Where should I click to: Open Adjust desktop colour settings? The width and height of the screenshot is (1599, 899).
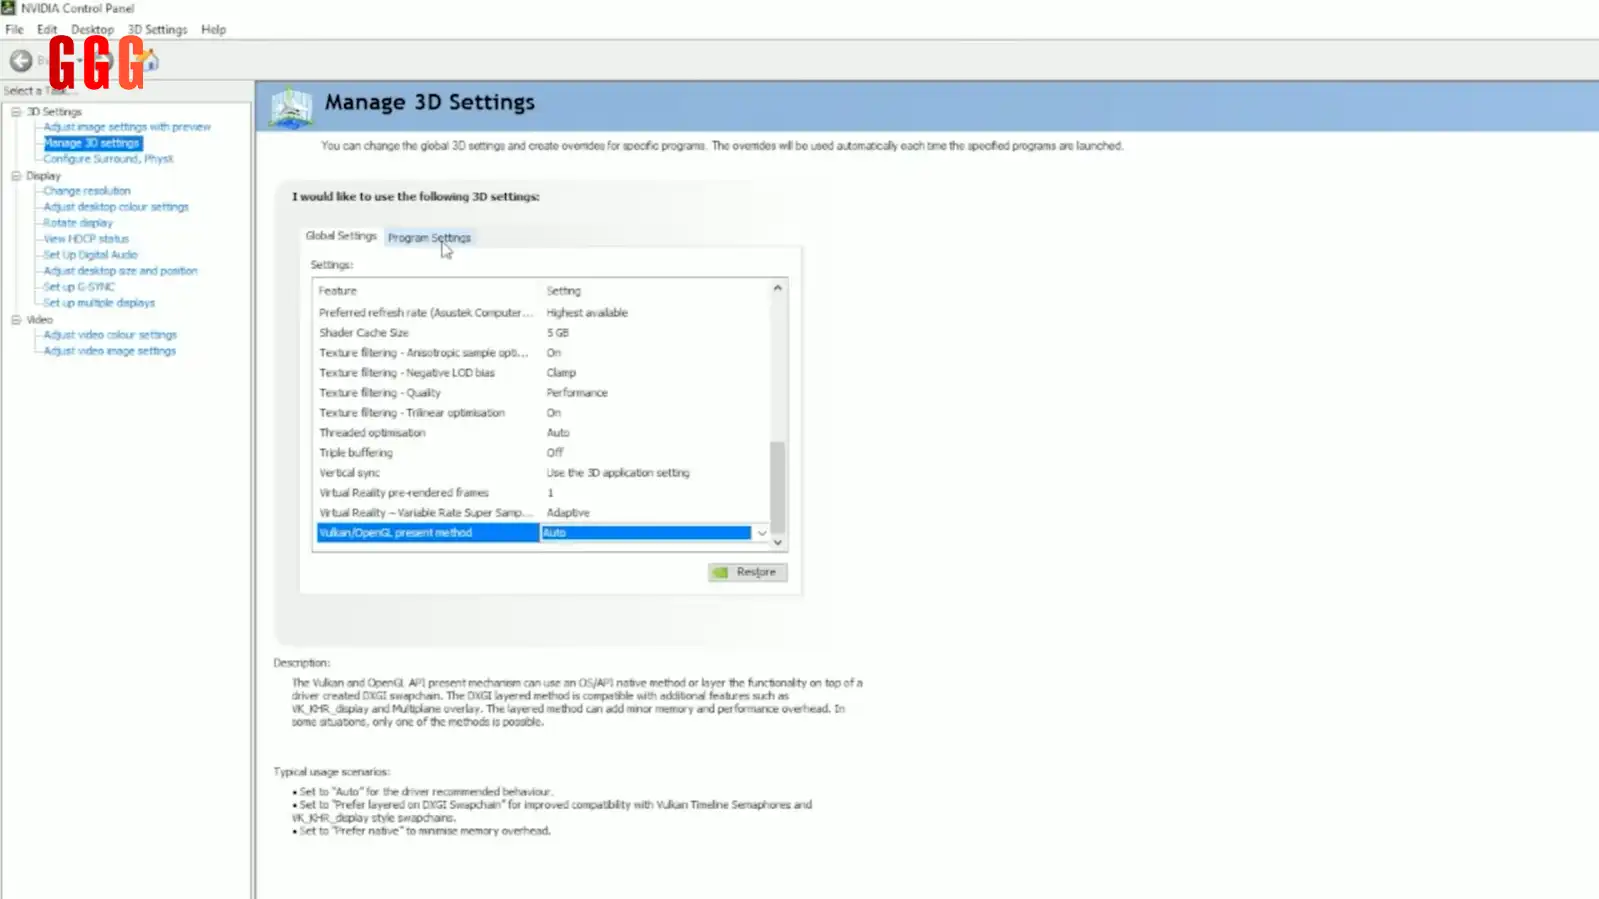pyautogui.click(x=116, y=207)
